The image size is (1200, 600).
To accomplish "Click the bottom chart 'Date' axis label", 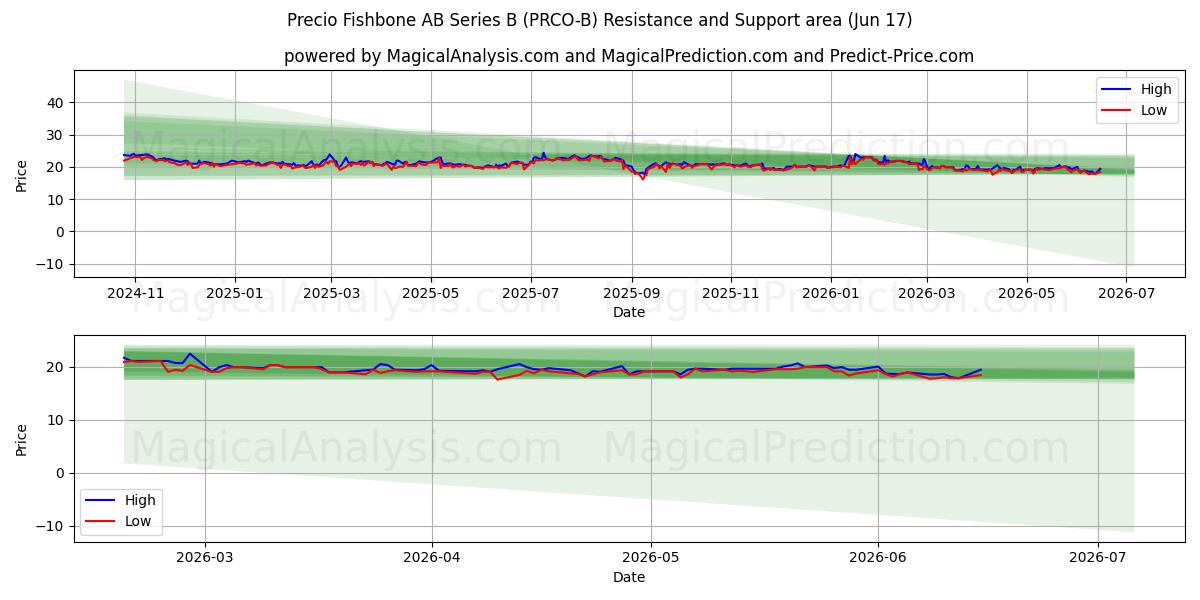I will click(628, 577).
